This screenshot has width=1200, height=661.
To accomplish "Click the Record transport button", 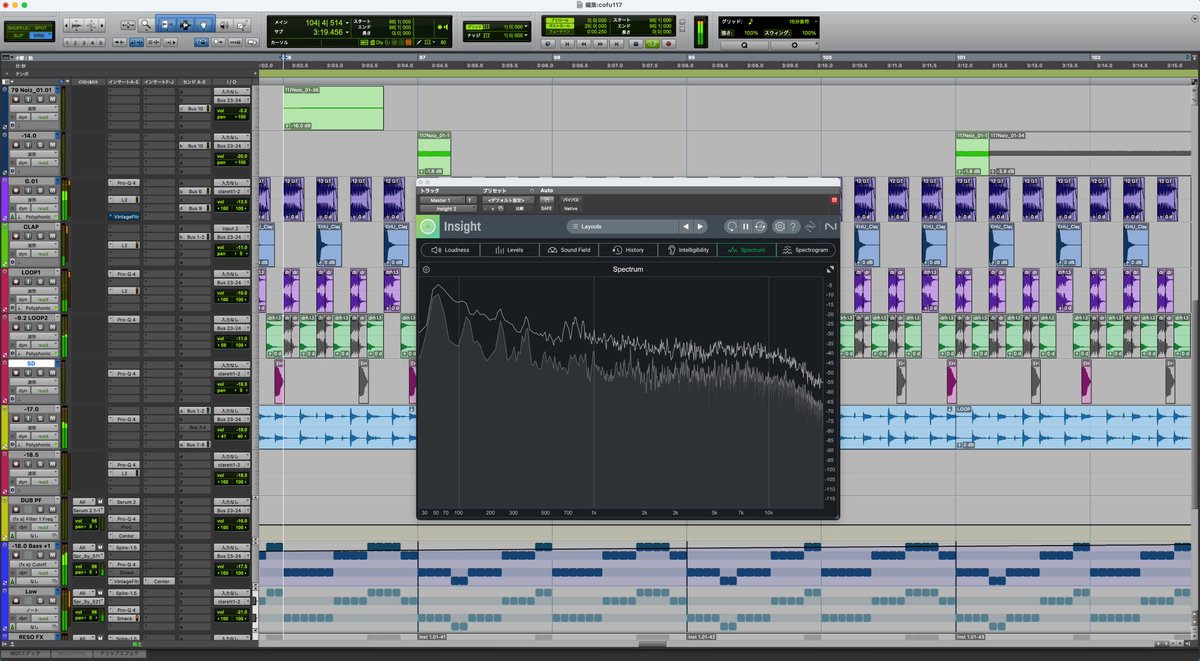I will (669, 44).
